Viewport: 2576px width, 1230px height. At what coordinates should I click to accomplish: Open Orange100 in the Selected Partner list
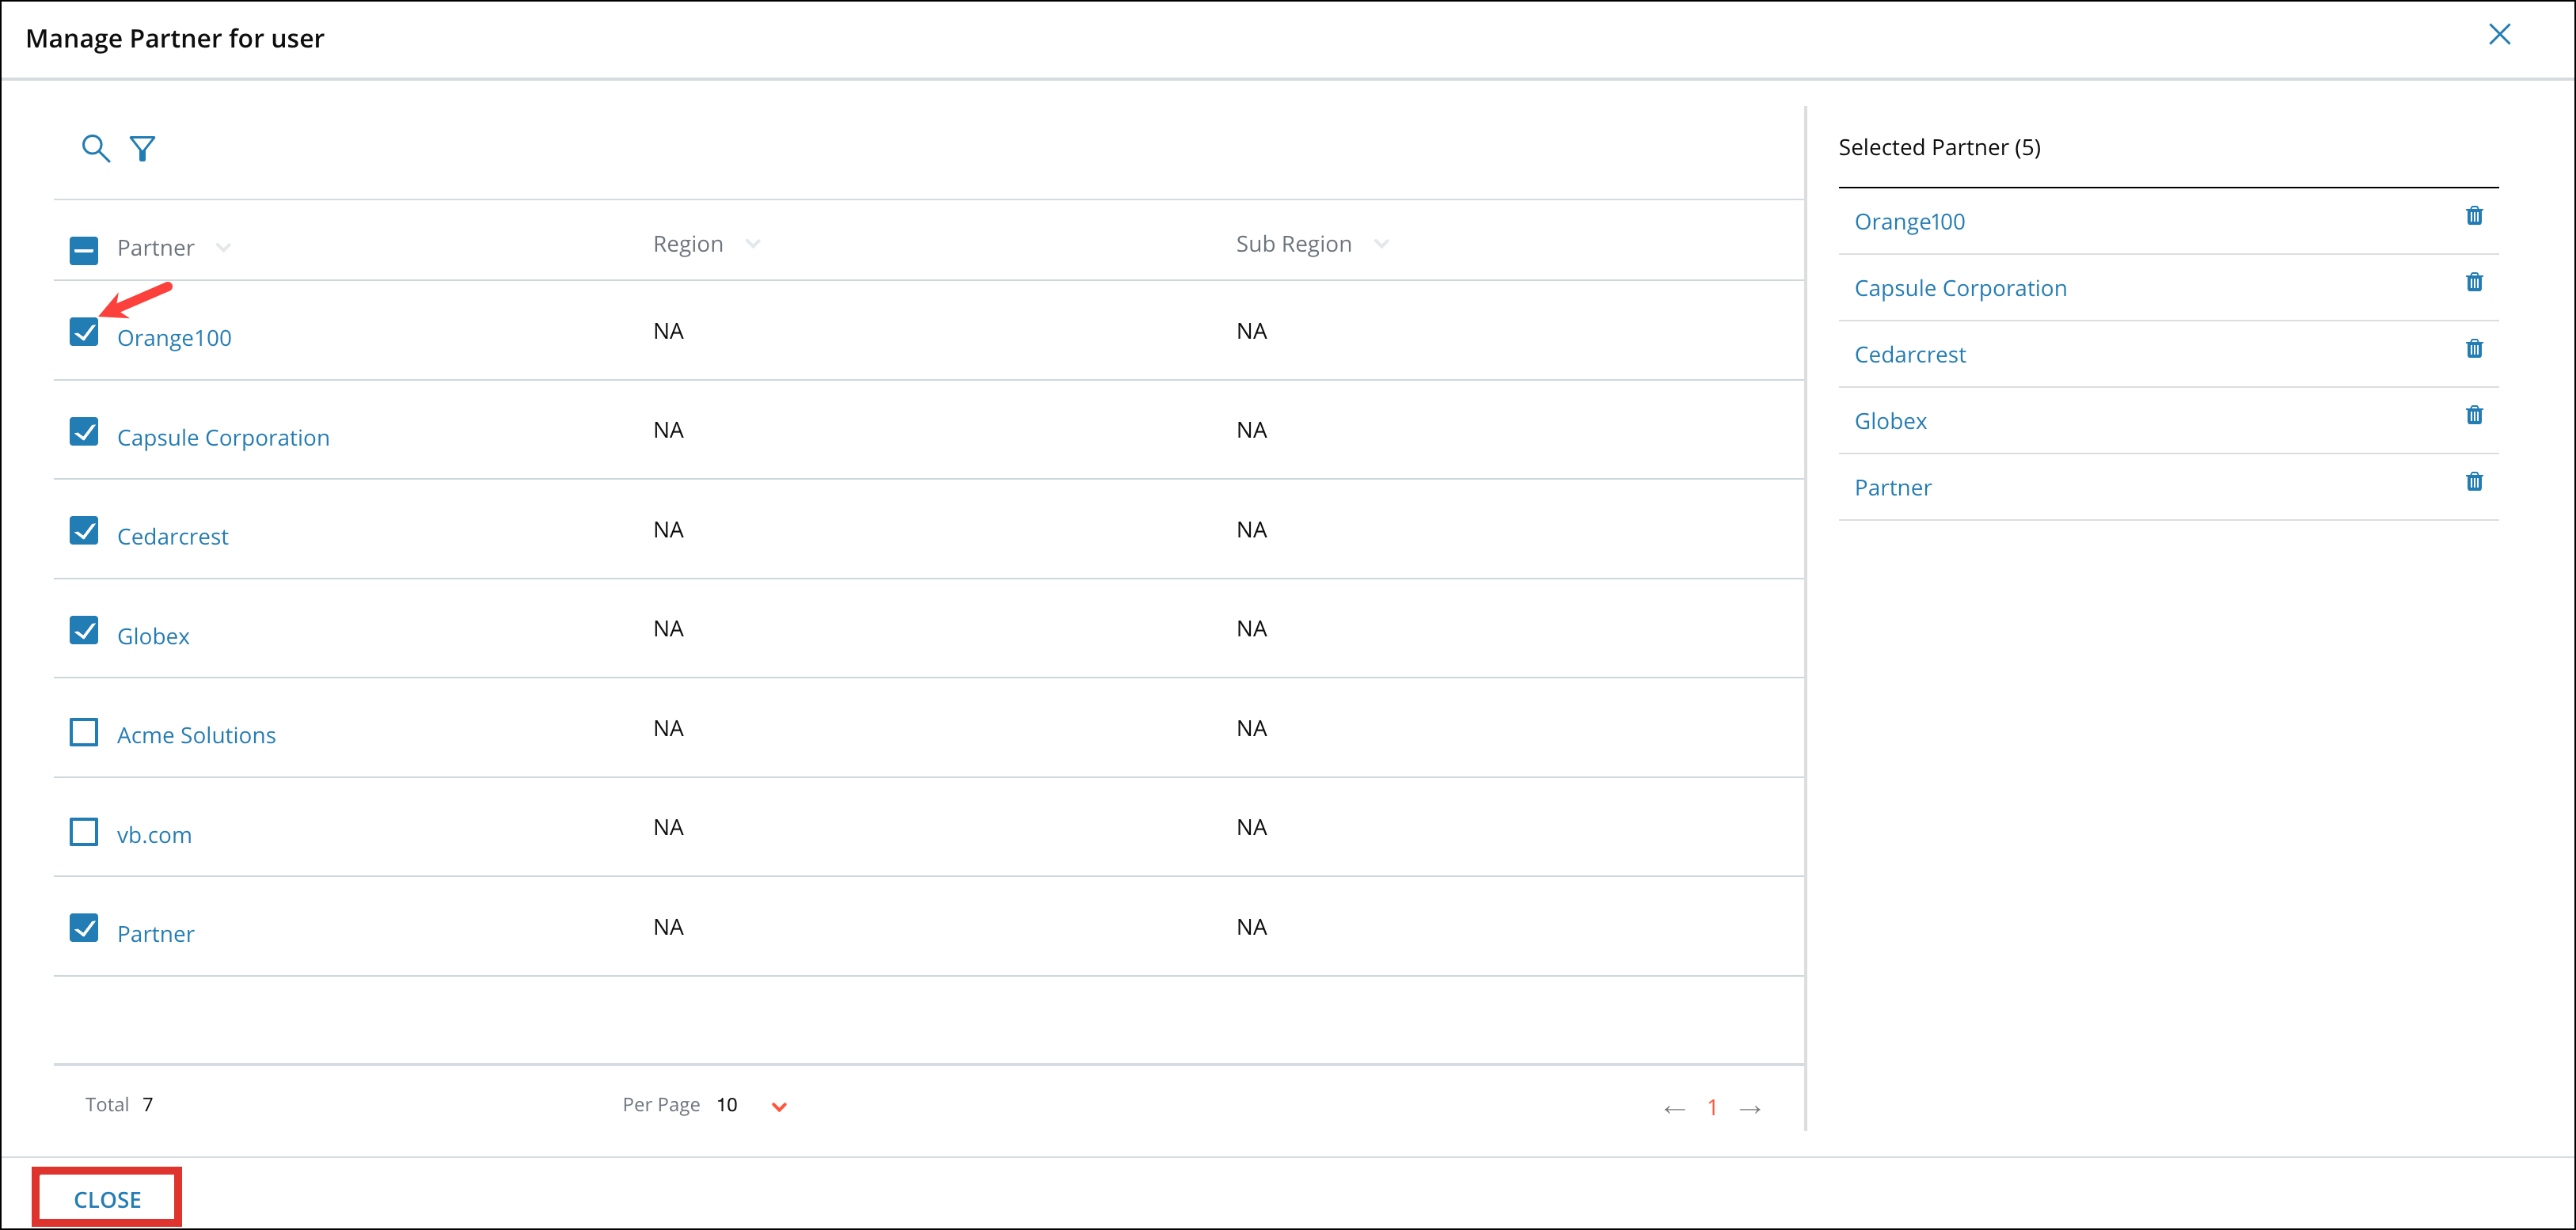pyautogui.click(x=1909, y=222)
